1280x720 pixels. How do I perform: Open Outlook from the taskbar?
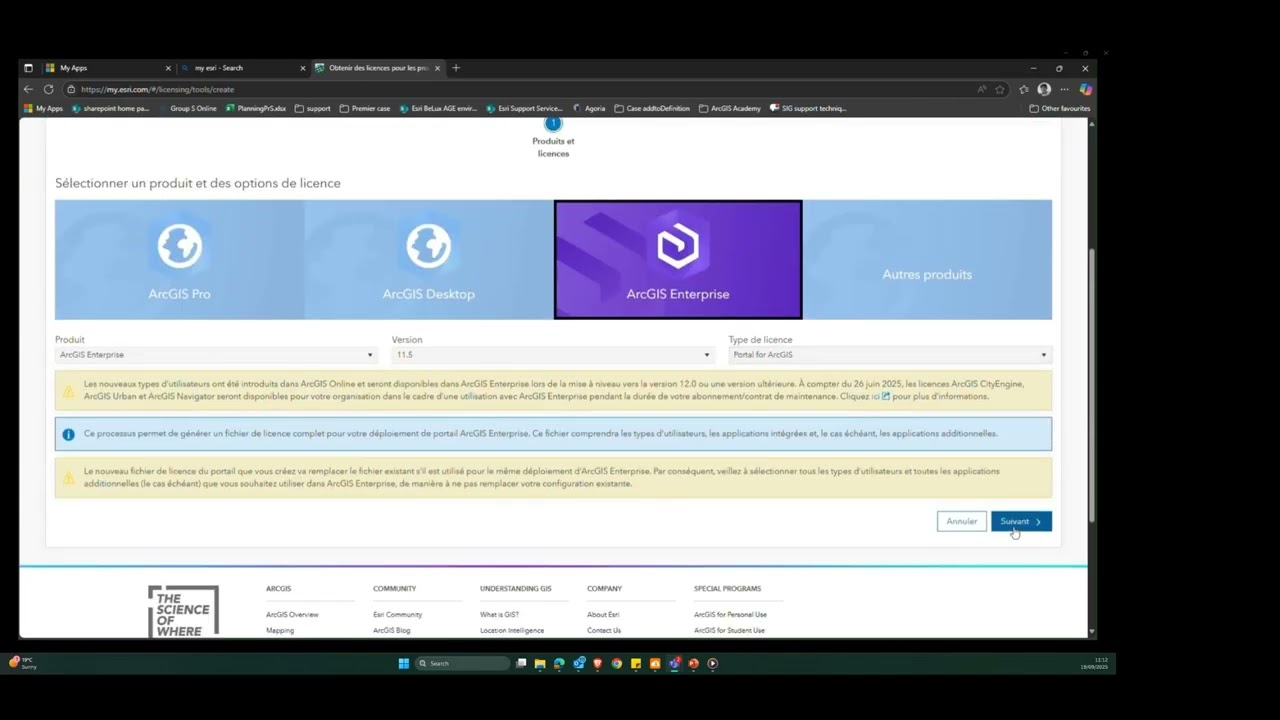click(579, 663)
